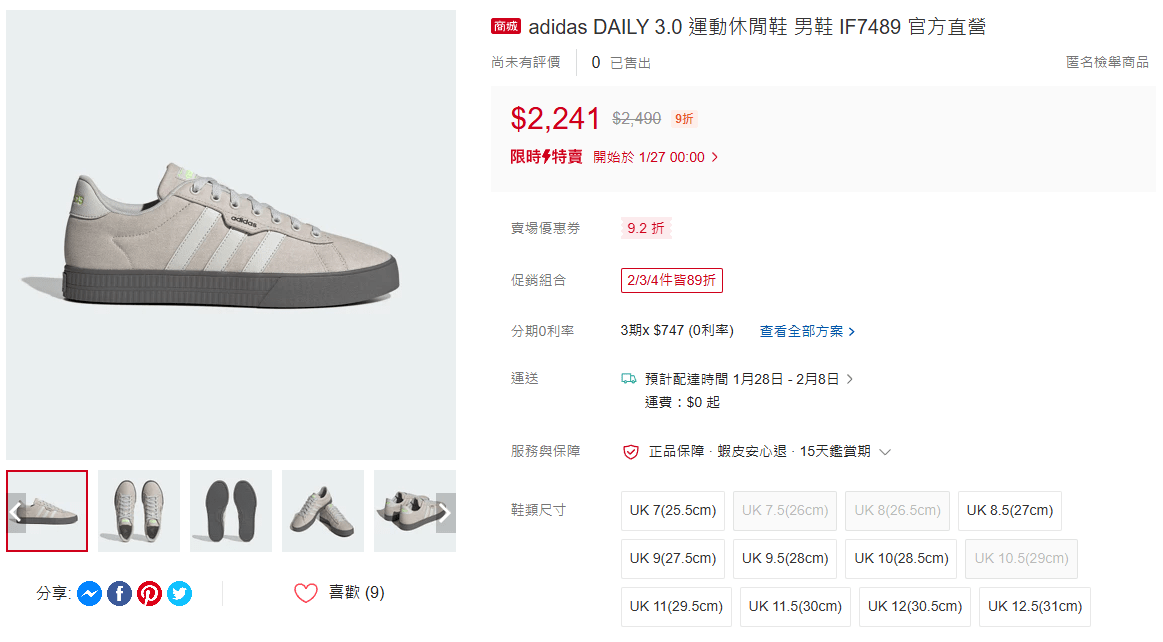Screen dimensions: 1163x642
Task: Open the top-down pair view thumbnail
Action: (x=138, y=513)
